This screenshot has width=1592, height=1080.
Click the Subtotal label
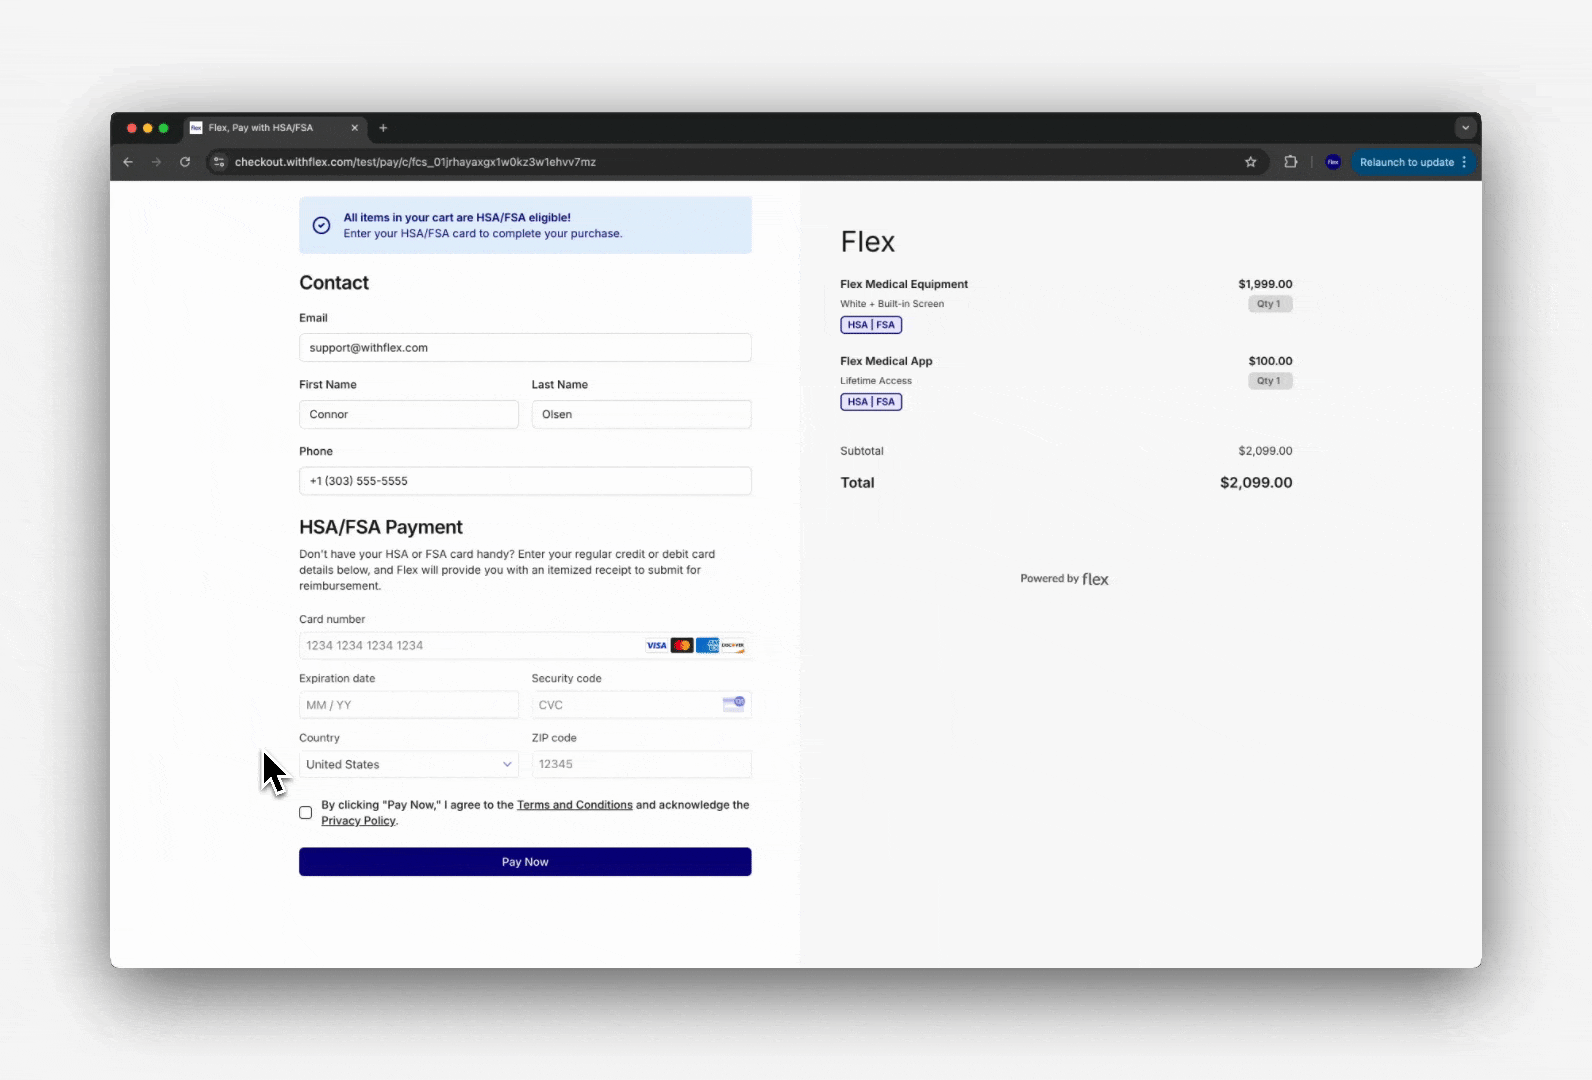(862, 451)
